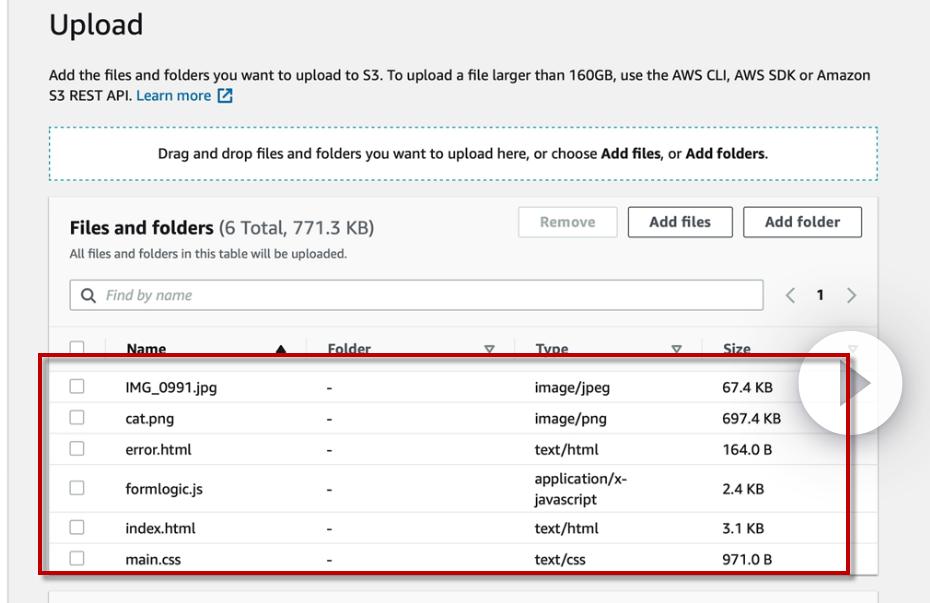Go to the previous page with the left chevron
930x603 pixels.
[789, 295]
